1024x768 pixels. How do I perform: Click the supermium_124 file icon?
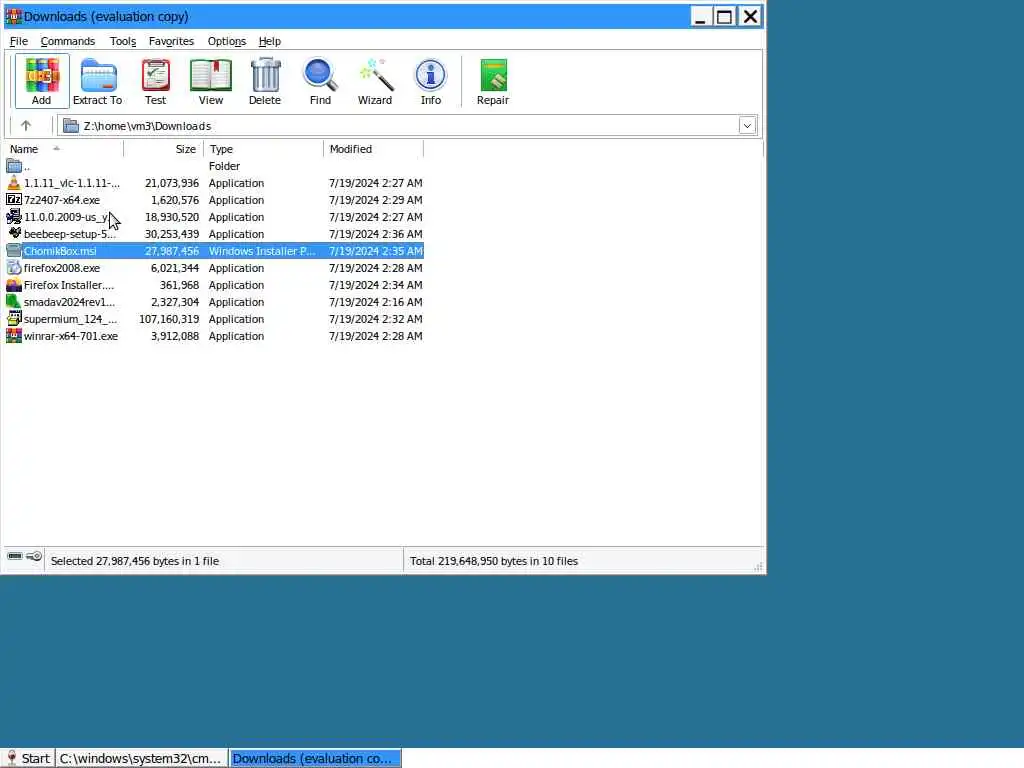pyautogui.click(x=14, y=319)
